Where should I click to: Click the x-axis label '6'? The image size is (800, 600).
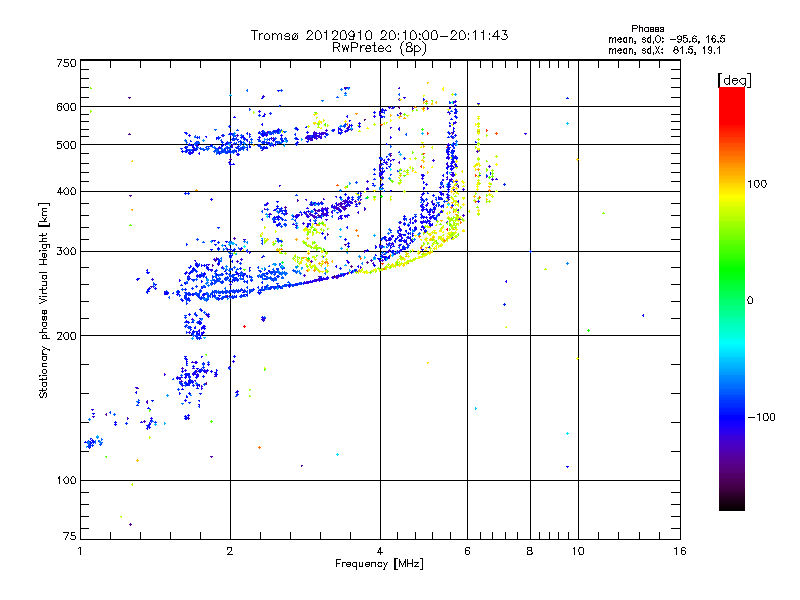click(467, 551)
